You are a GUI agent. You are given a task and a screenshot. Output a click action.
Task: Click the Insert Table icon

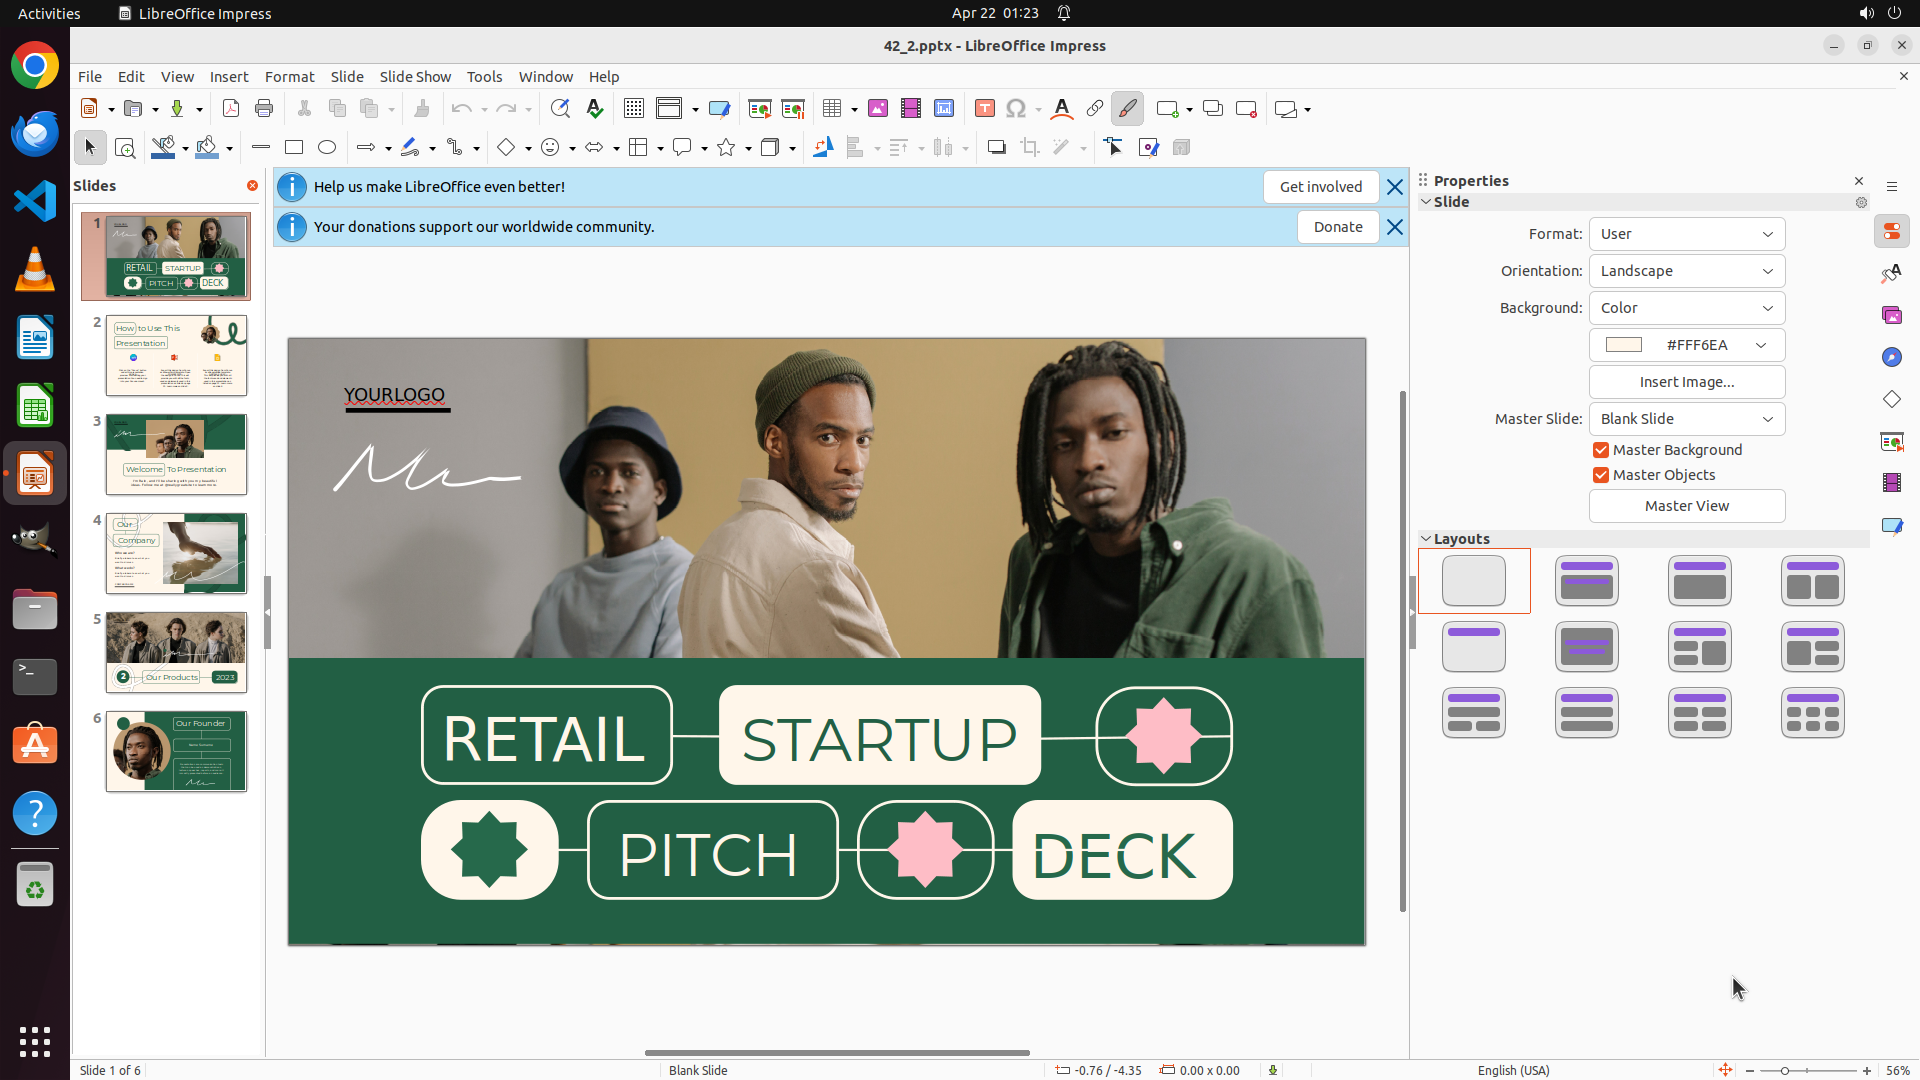click(x=832, y=109)
